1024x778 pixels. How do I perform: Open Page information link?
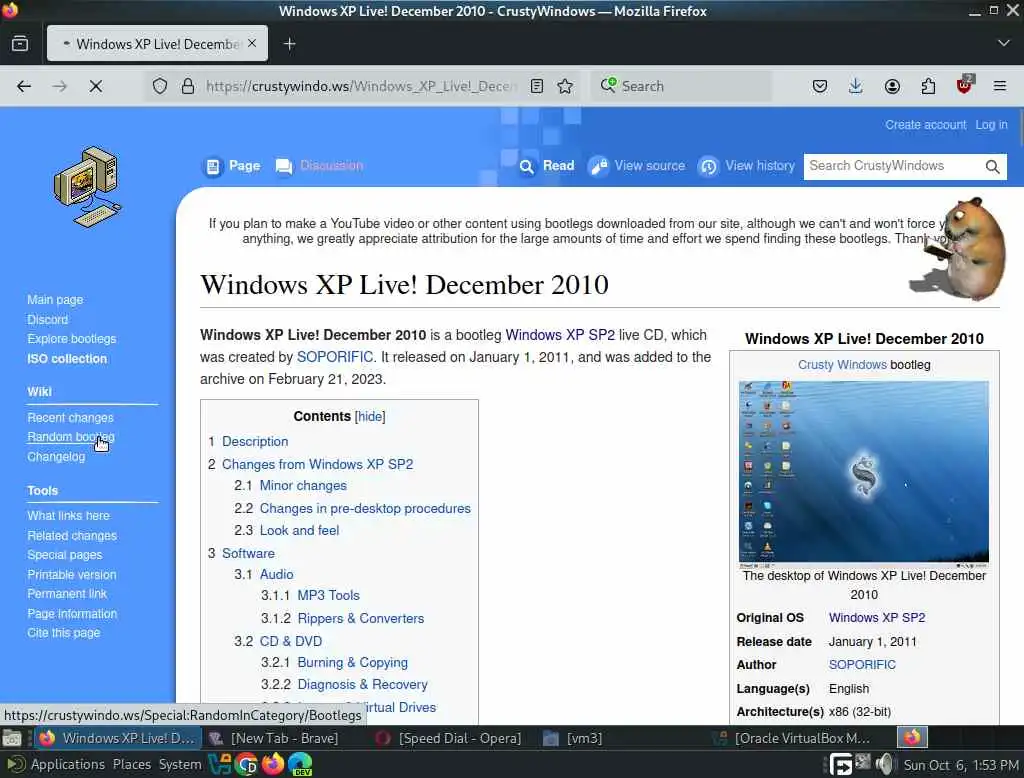72,614
